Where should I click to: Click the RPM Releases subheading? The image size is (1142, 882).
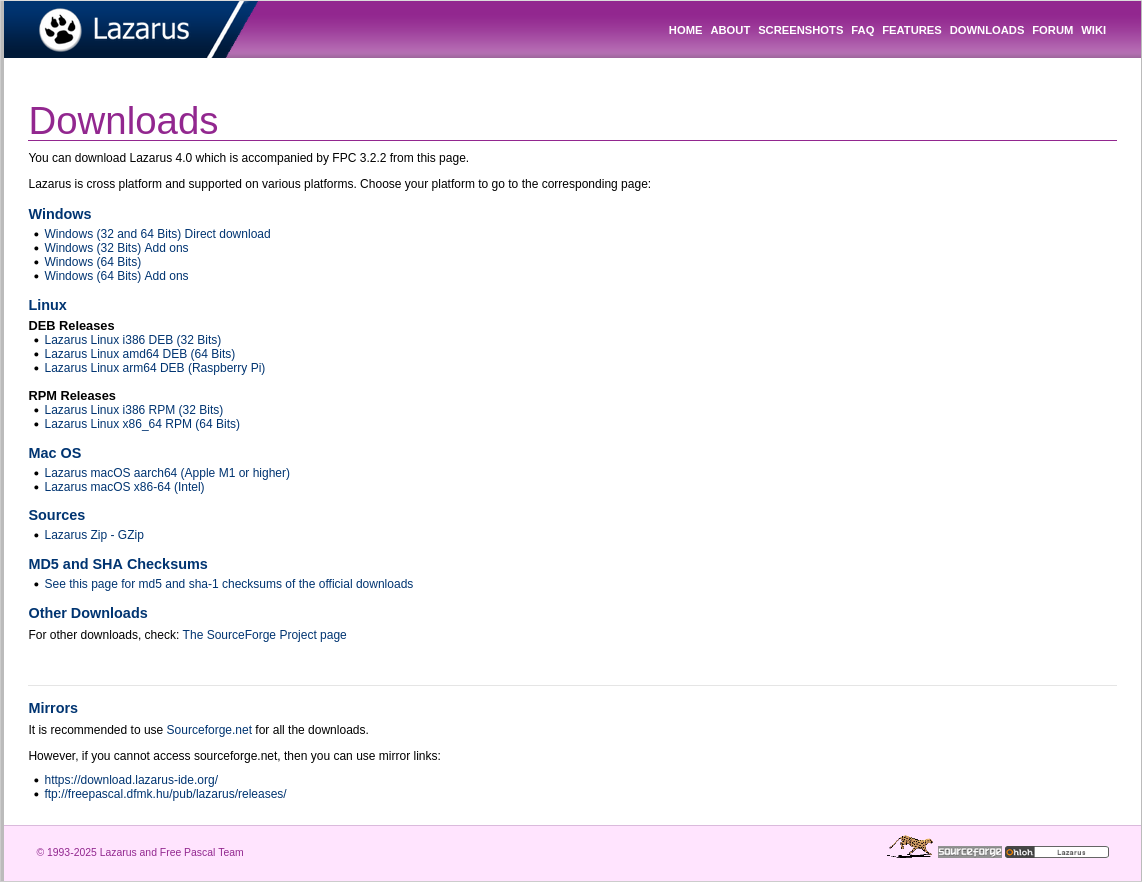[x=72, y=395]
